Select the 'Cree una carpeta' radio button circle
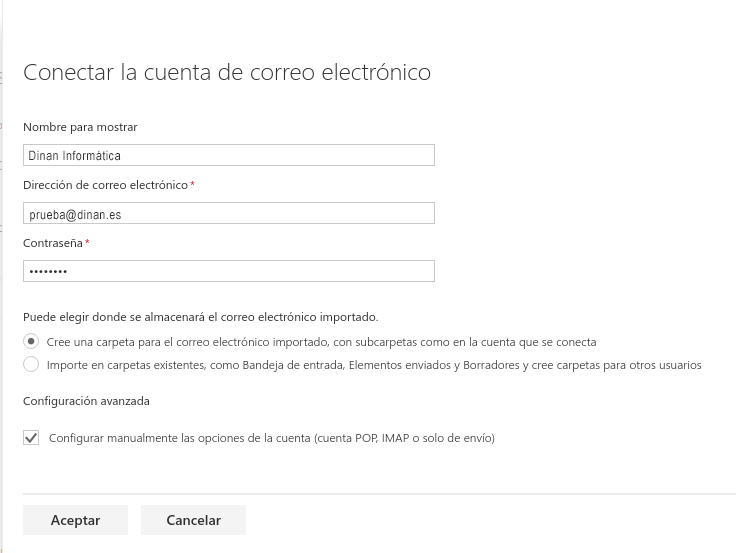The image size is (736, 553). pos(31,341)
